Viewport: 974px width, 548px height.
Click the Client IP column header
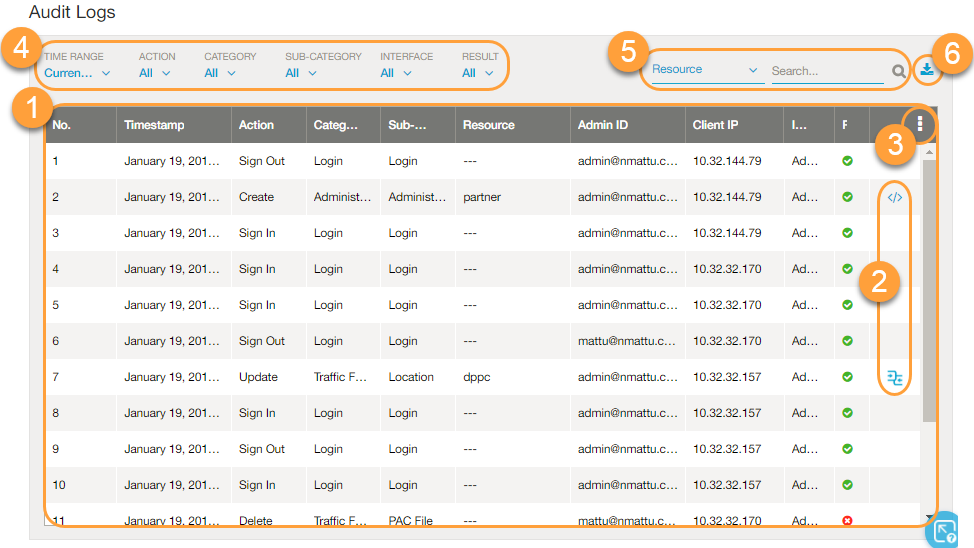point(734,125)
